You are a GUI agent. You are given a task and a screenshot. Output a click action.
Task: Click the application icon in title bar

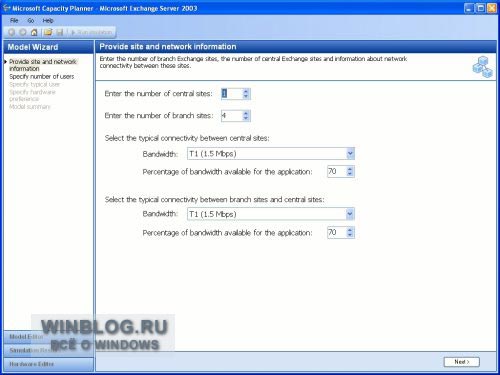coord(6,8)
